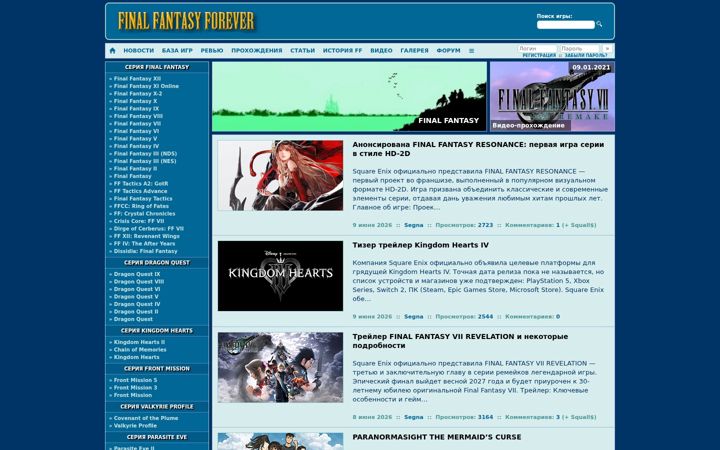
Task: Open the Галерея section
Action: [414, 51]
